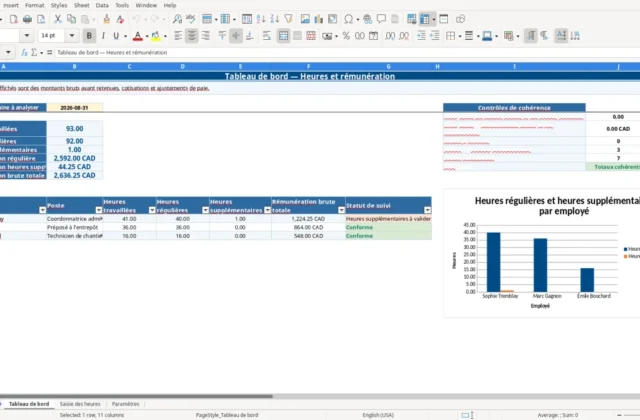Open the Format menu
640x420 pixels.
pyautogui.click(x=35, y=5)
